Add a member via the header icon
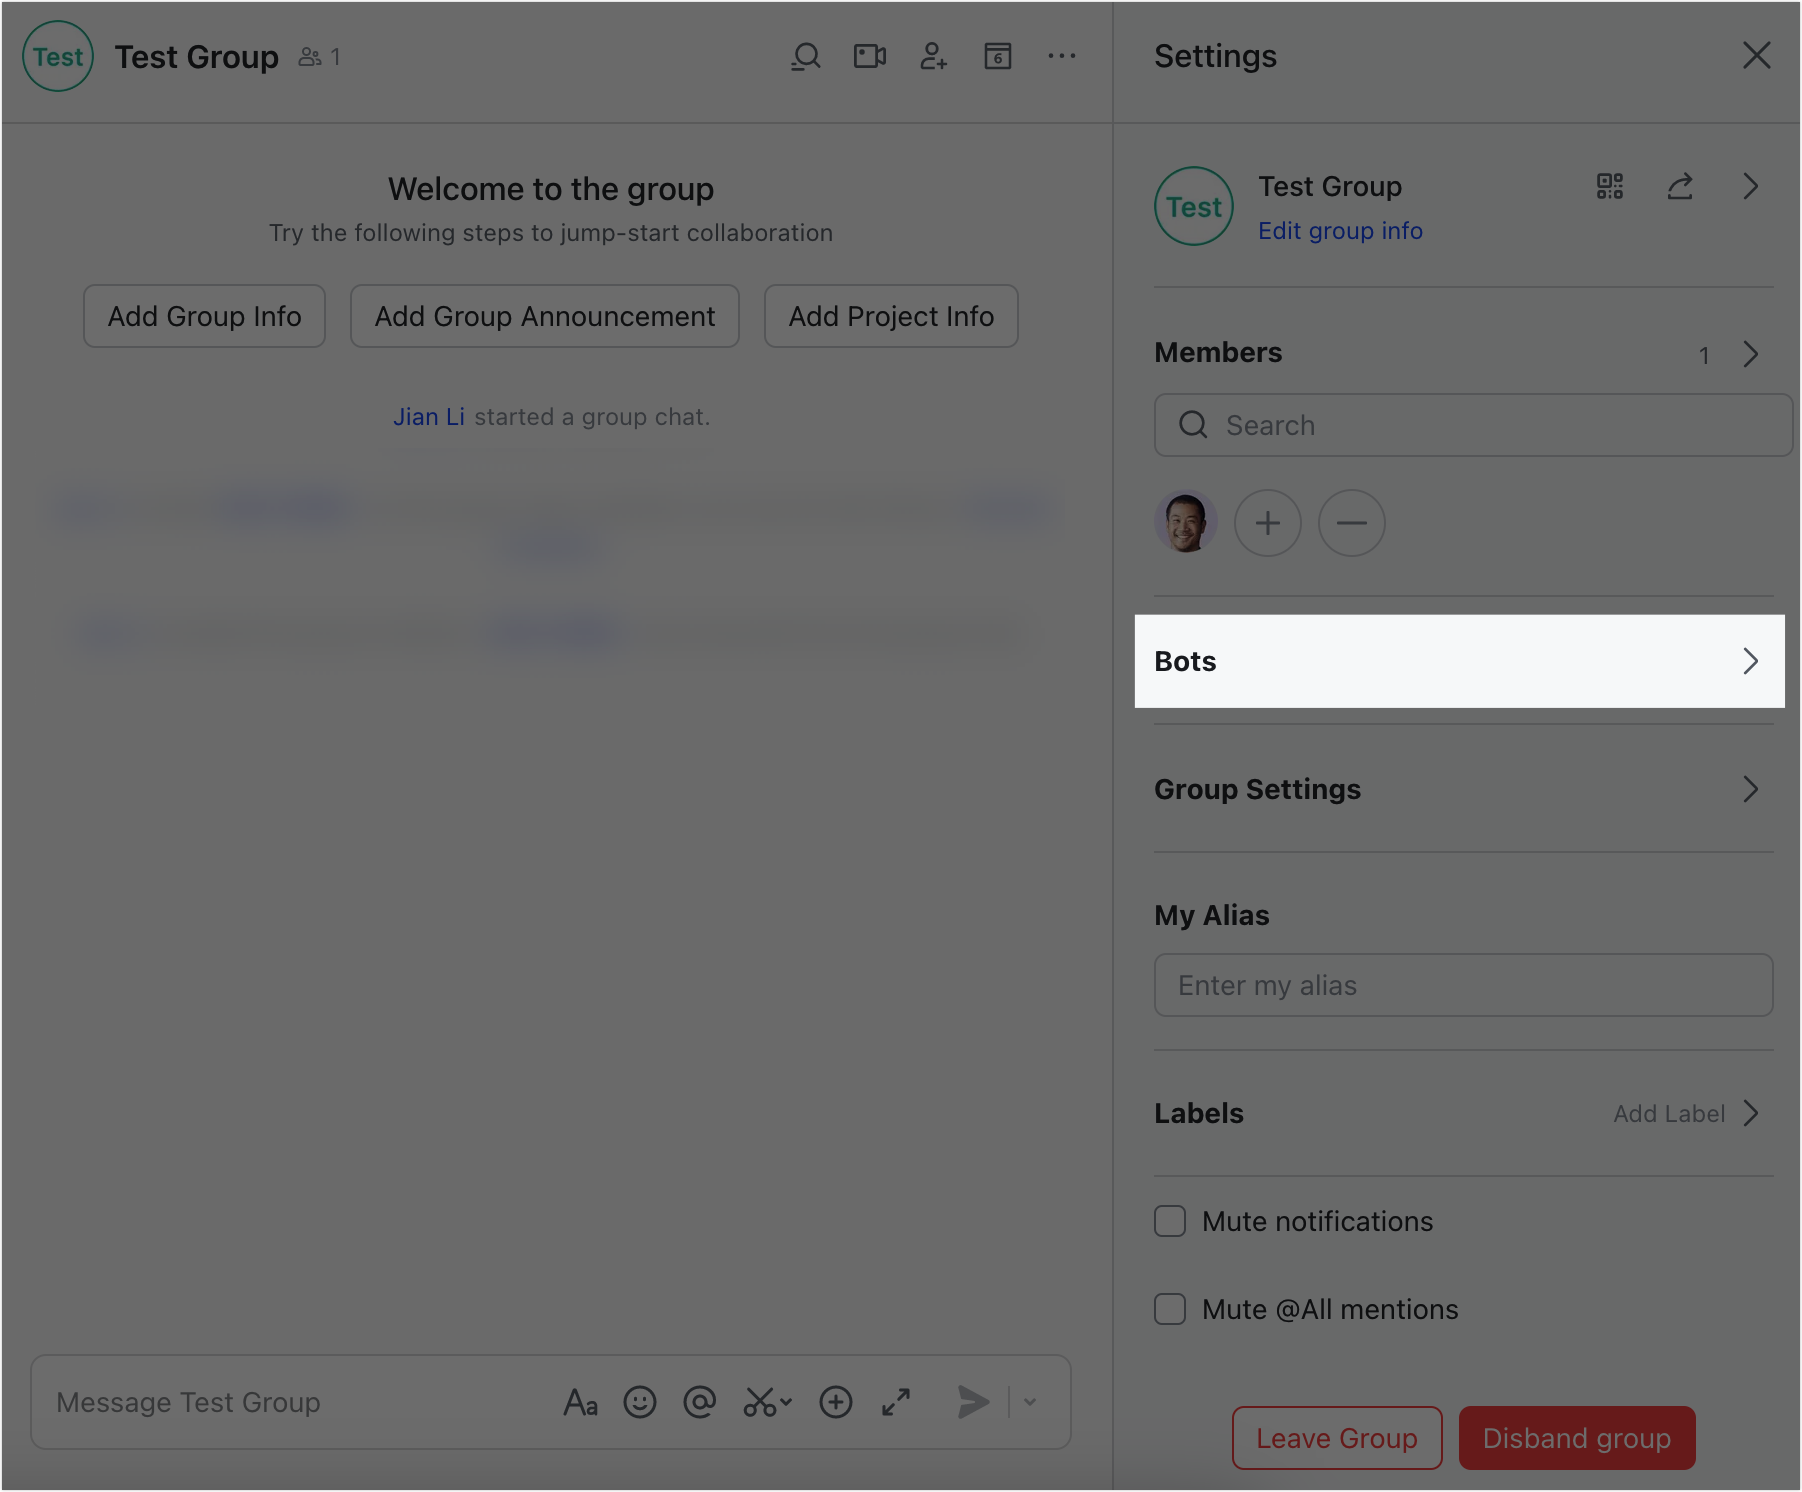Image resolution: width=1802 pixels, height=1492 pixels. coord(933,56)
